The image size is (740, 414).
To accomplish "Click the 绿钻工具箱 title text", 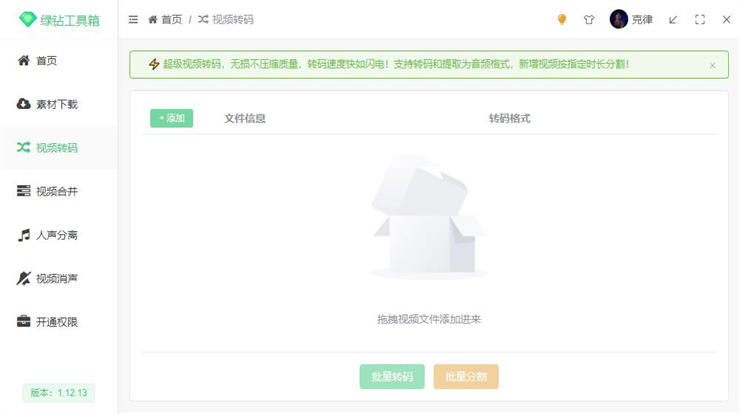I will [x=70, y=20].
